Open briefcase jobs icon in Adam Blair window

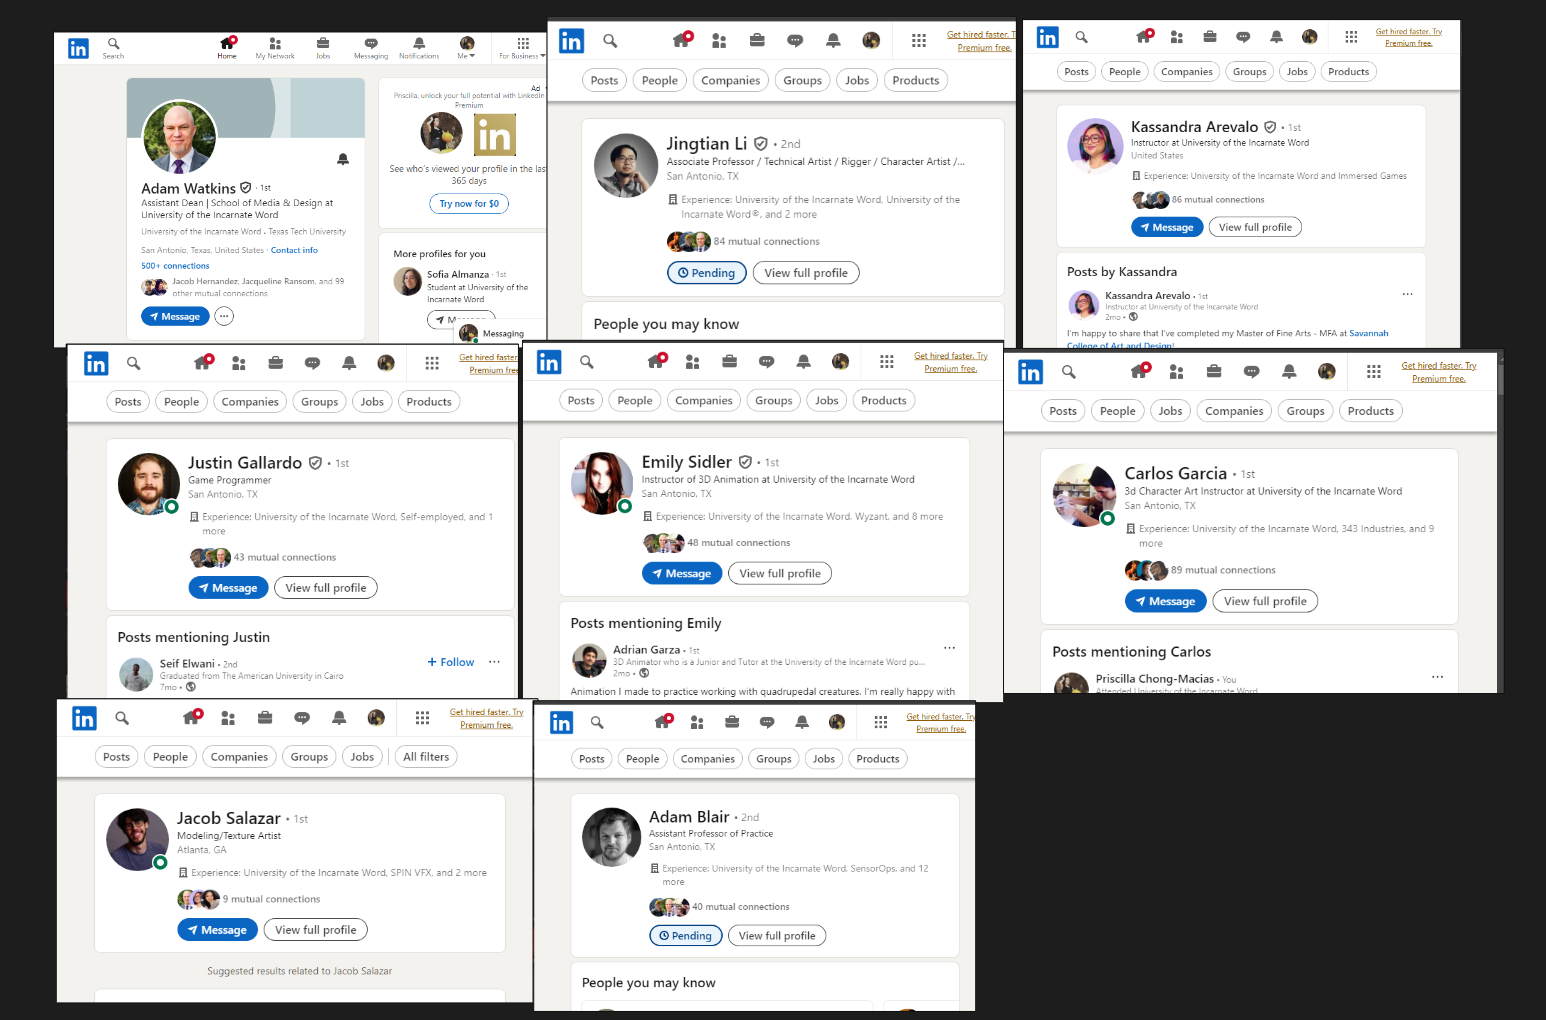click(x=732, y=722)
